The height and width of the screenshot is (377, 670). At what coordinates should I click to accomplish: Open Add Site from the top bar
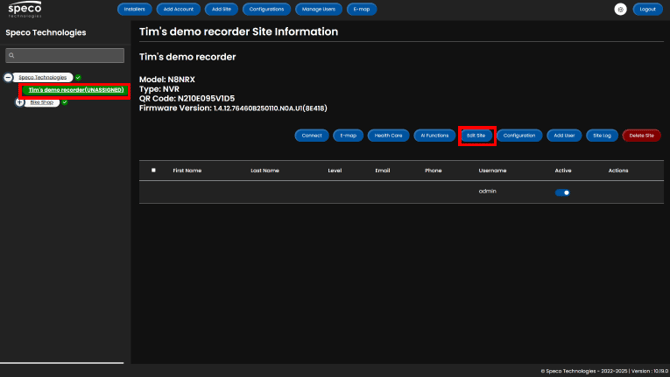221,9
